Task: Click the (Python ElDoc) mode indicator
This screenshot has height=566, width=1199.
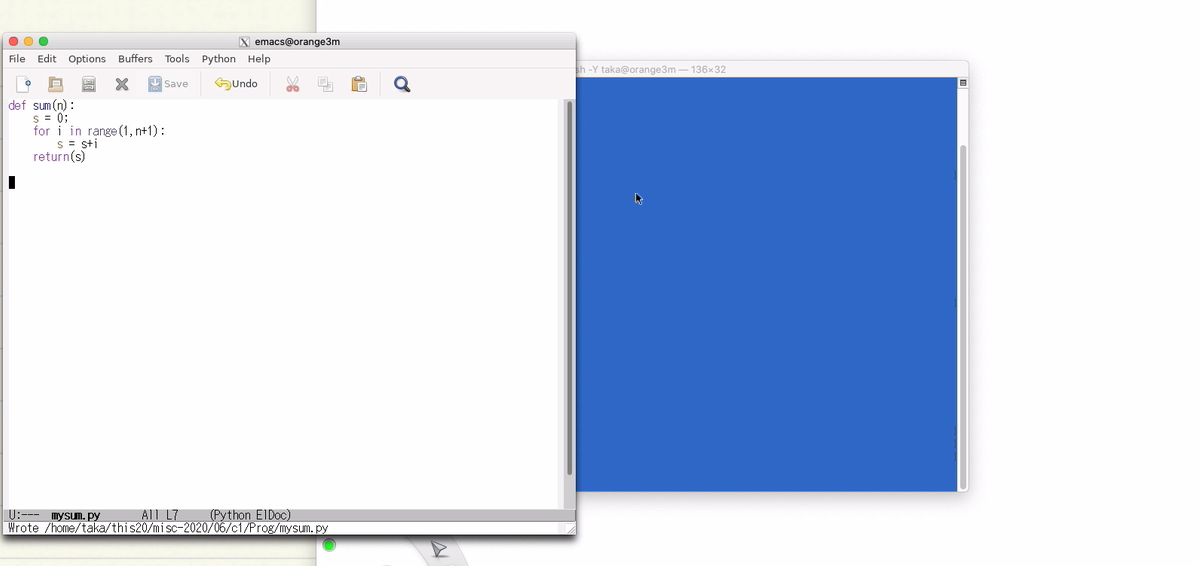Action: [250, 516]
